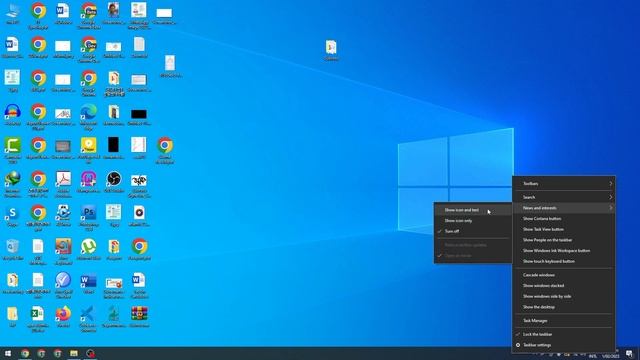Choose Show windows stacked
Viewport: 640px width, 360px height.
pos(564,286)
